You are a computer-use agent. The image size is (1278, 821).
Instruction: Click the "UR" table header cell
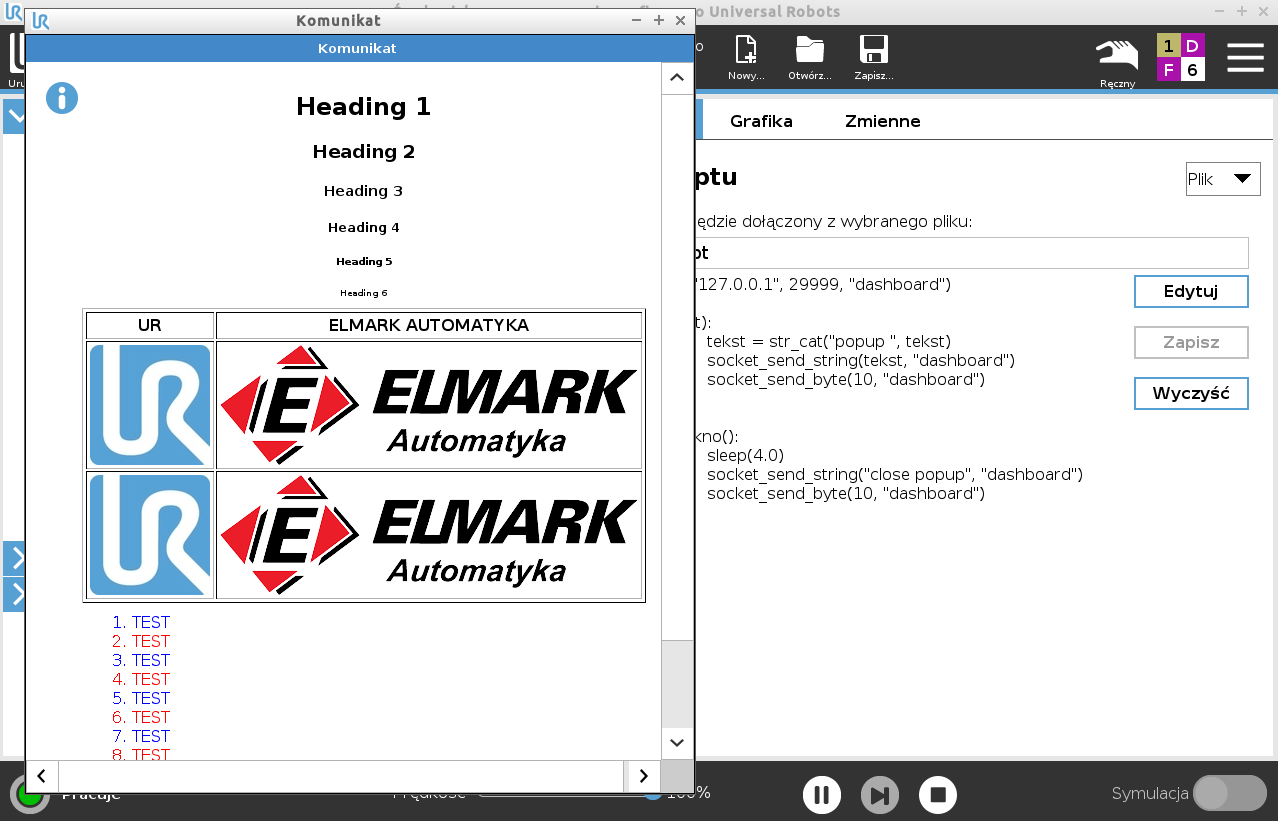coord(150,325)
